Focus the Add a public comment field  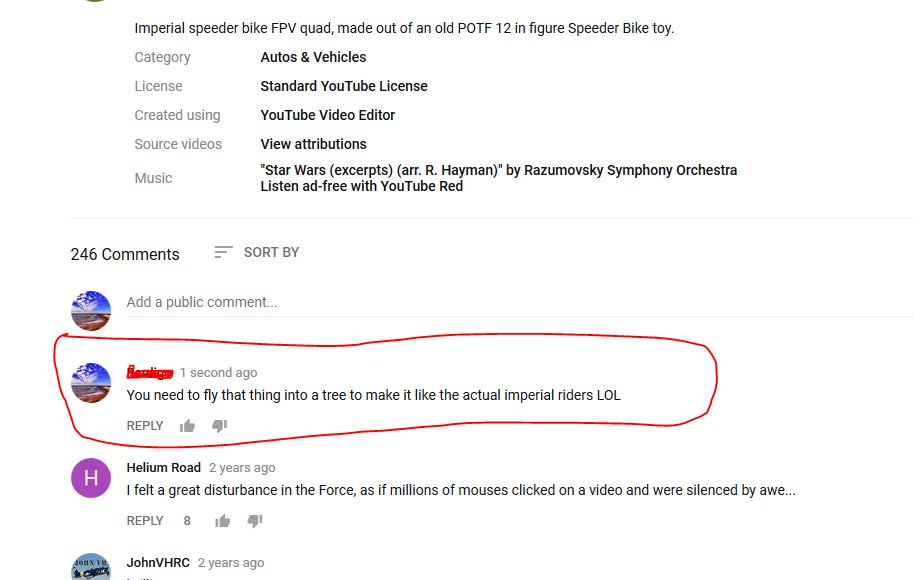(519, 303)
